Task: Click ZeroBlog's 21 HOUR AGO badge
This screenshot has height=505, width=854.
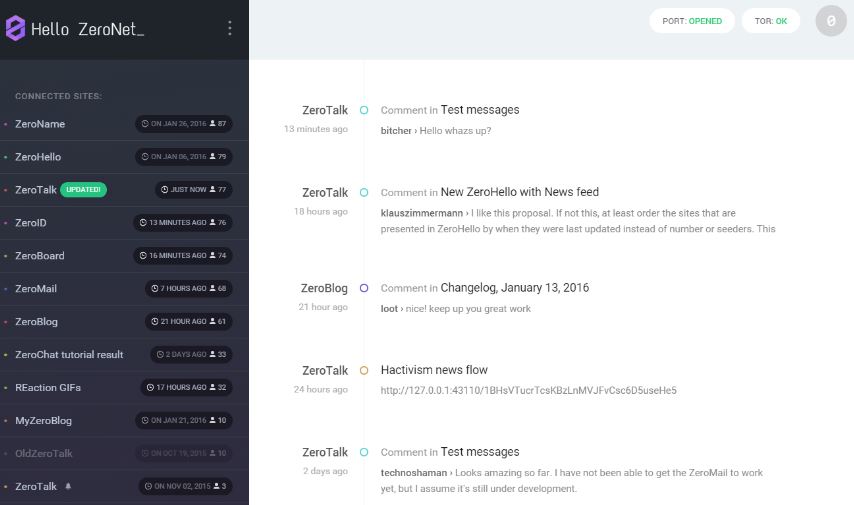Action: point(188,321)
